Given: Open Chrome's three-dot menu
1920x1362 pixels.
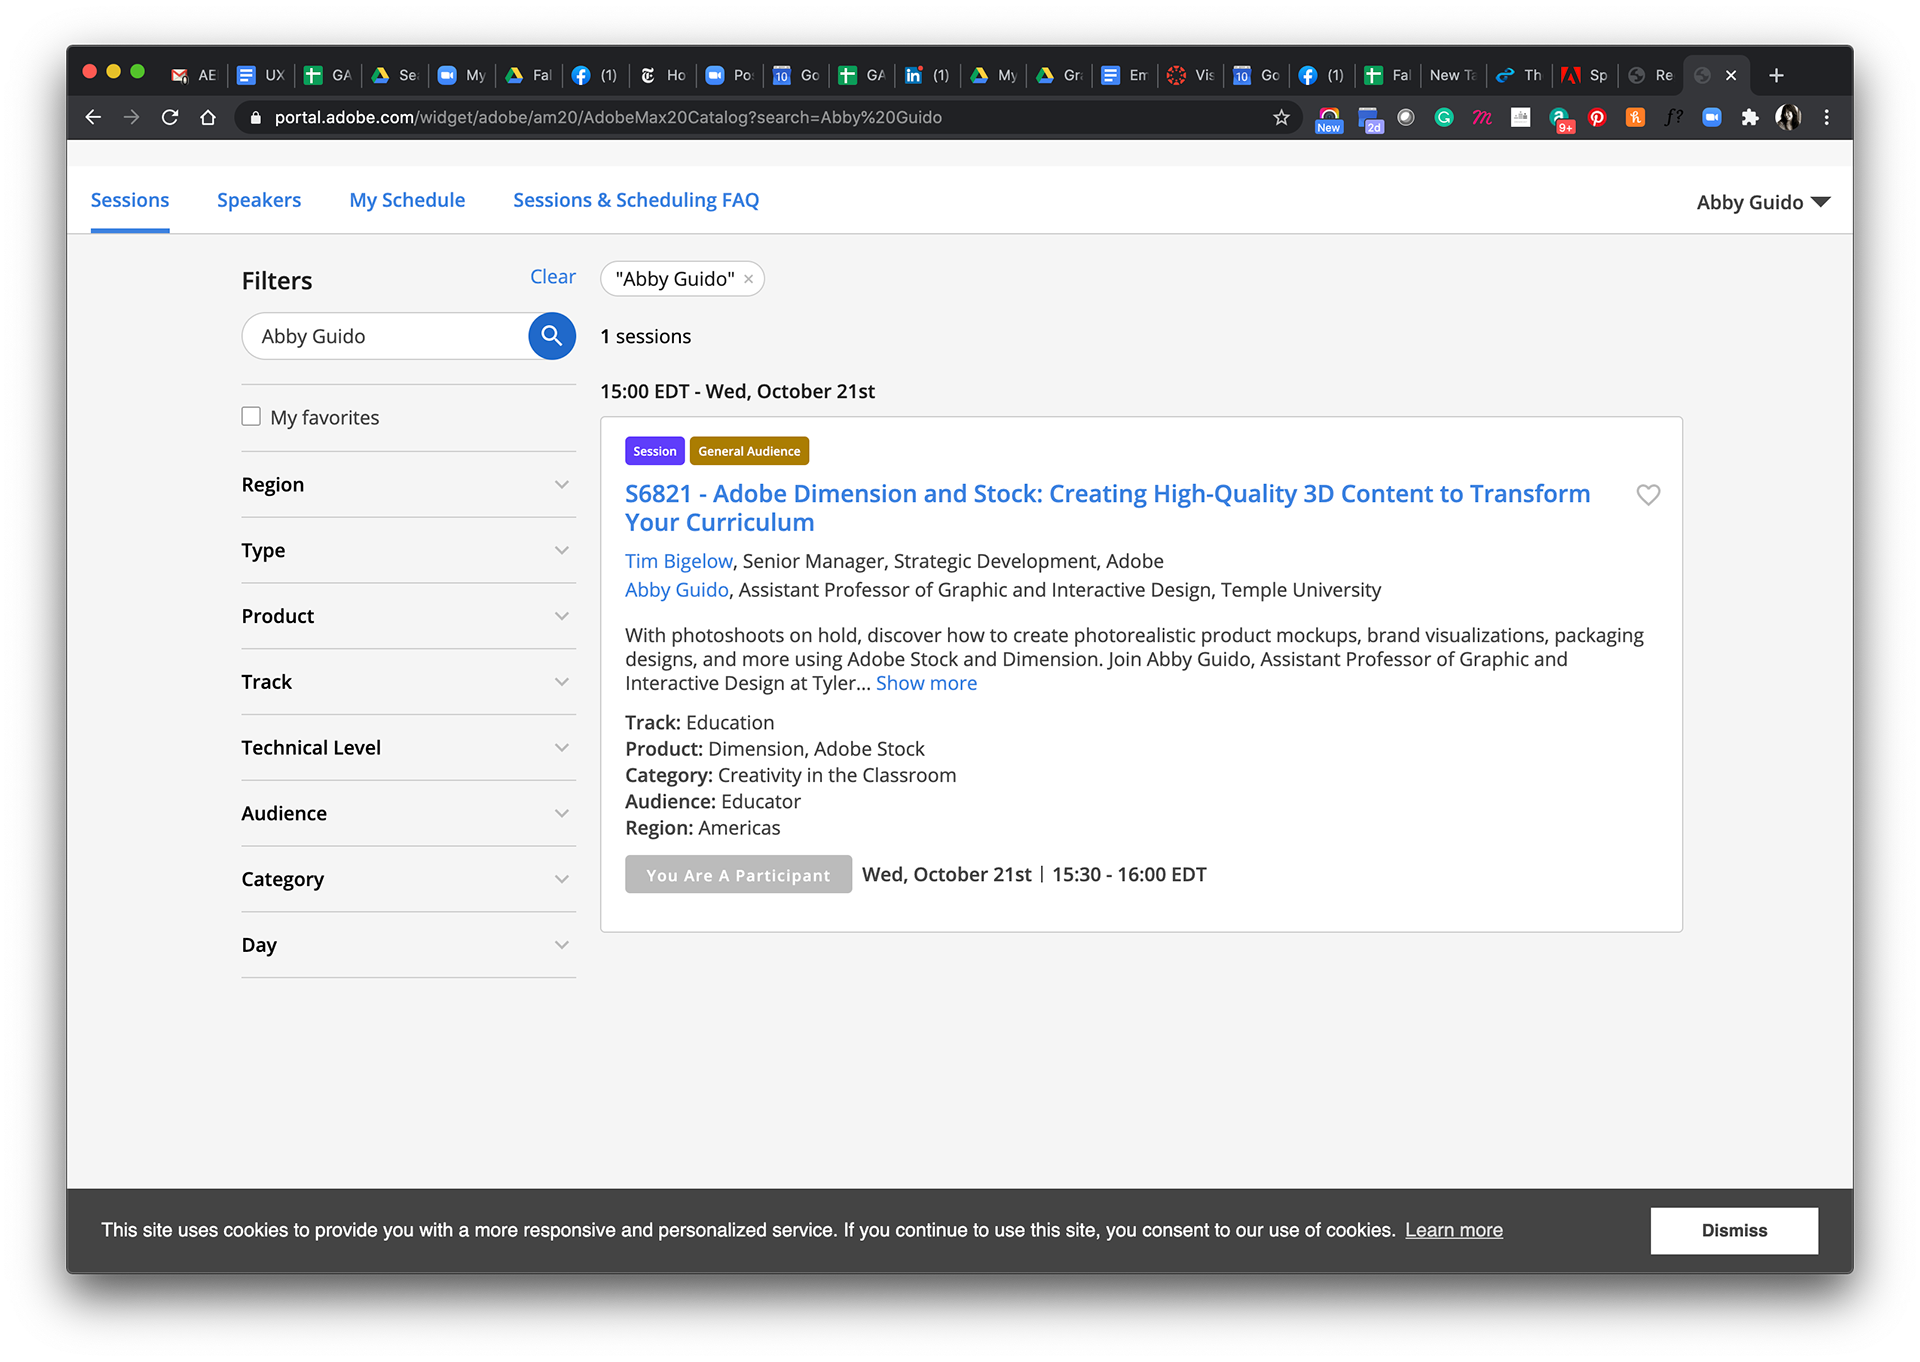Looking at the screenshot, I should click(1826, 117).
